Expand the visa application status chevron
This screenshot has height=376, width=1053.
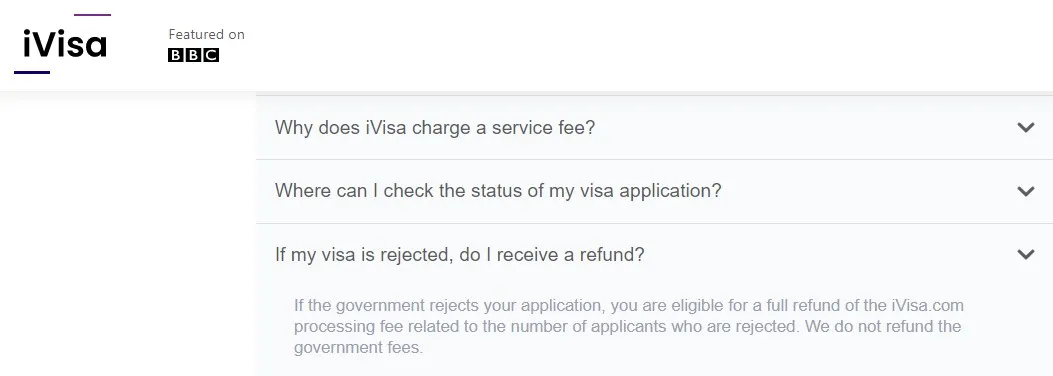(1025, 191)
